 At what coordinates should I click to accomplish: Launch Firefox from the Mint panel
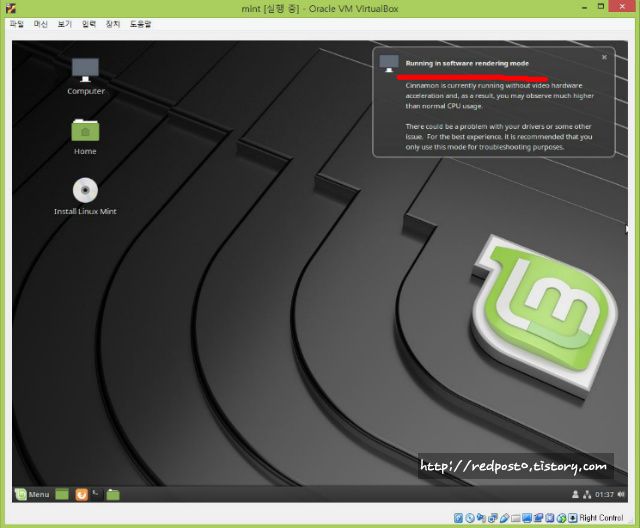(82, 495)
